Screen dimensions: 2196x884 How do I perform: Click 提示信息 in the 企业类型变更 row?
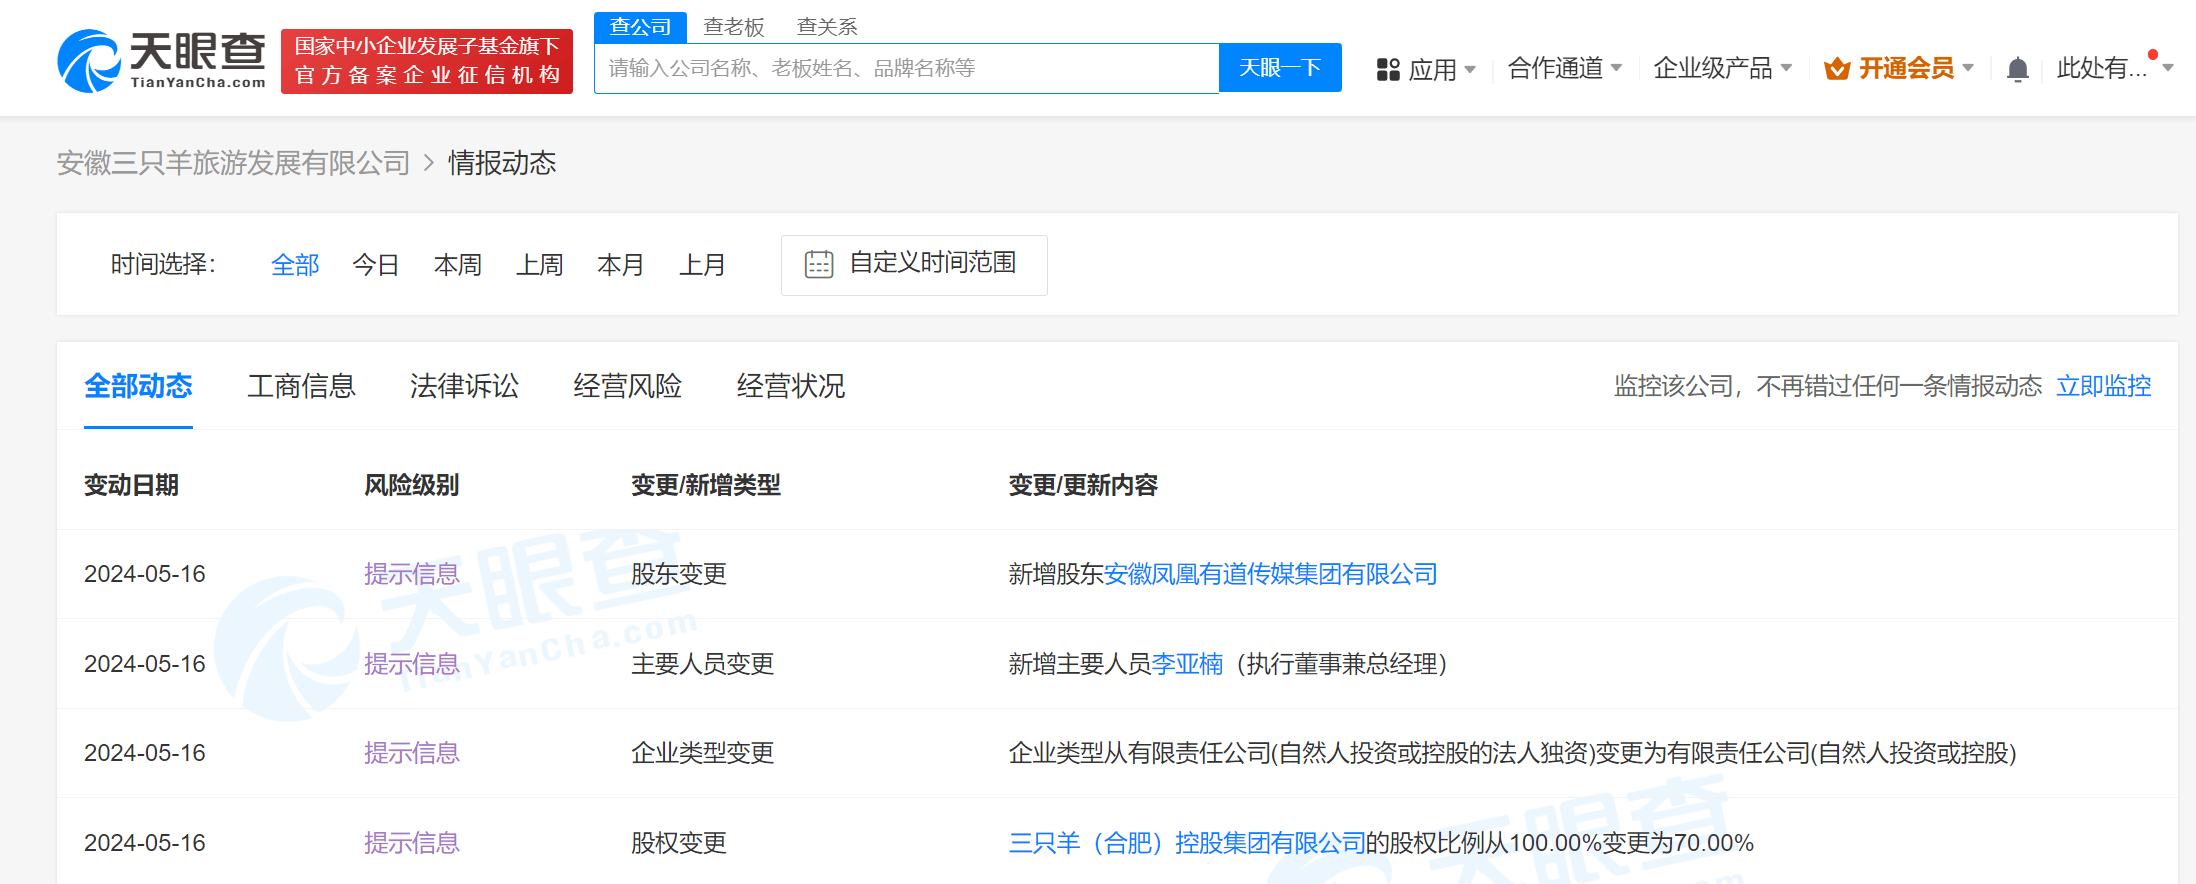coord(411,753)
